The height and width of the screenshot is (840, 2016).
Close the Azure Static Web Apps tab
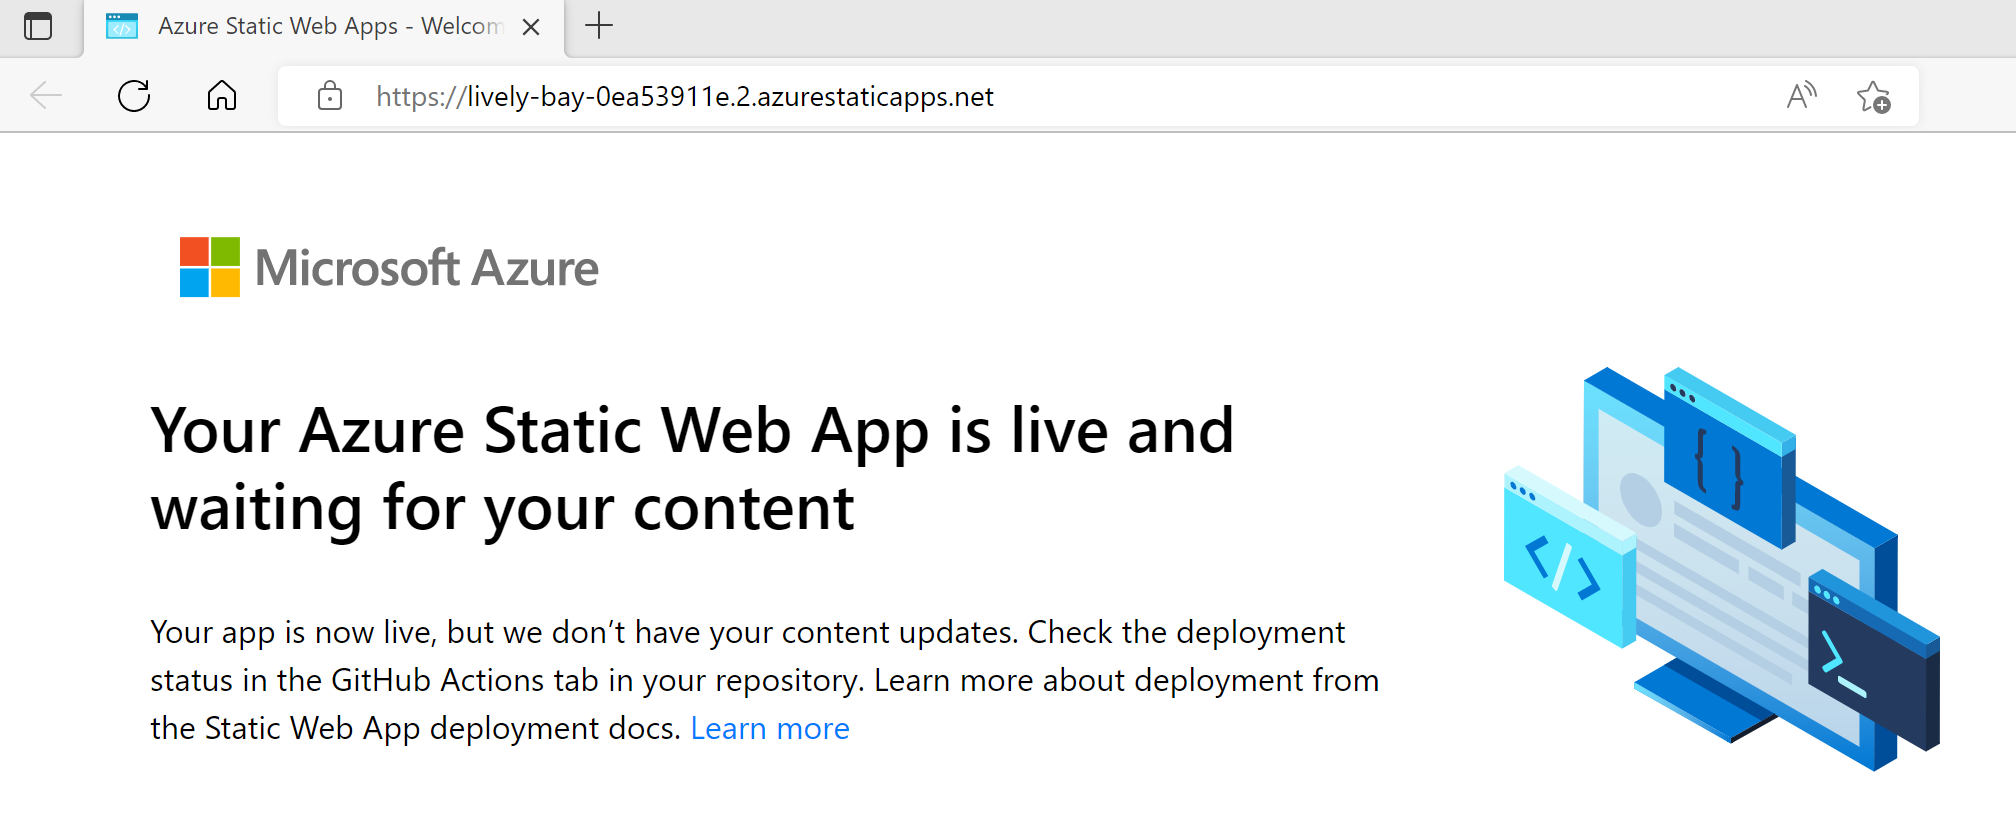tap(531, 27)
